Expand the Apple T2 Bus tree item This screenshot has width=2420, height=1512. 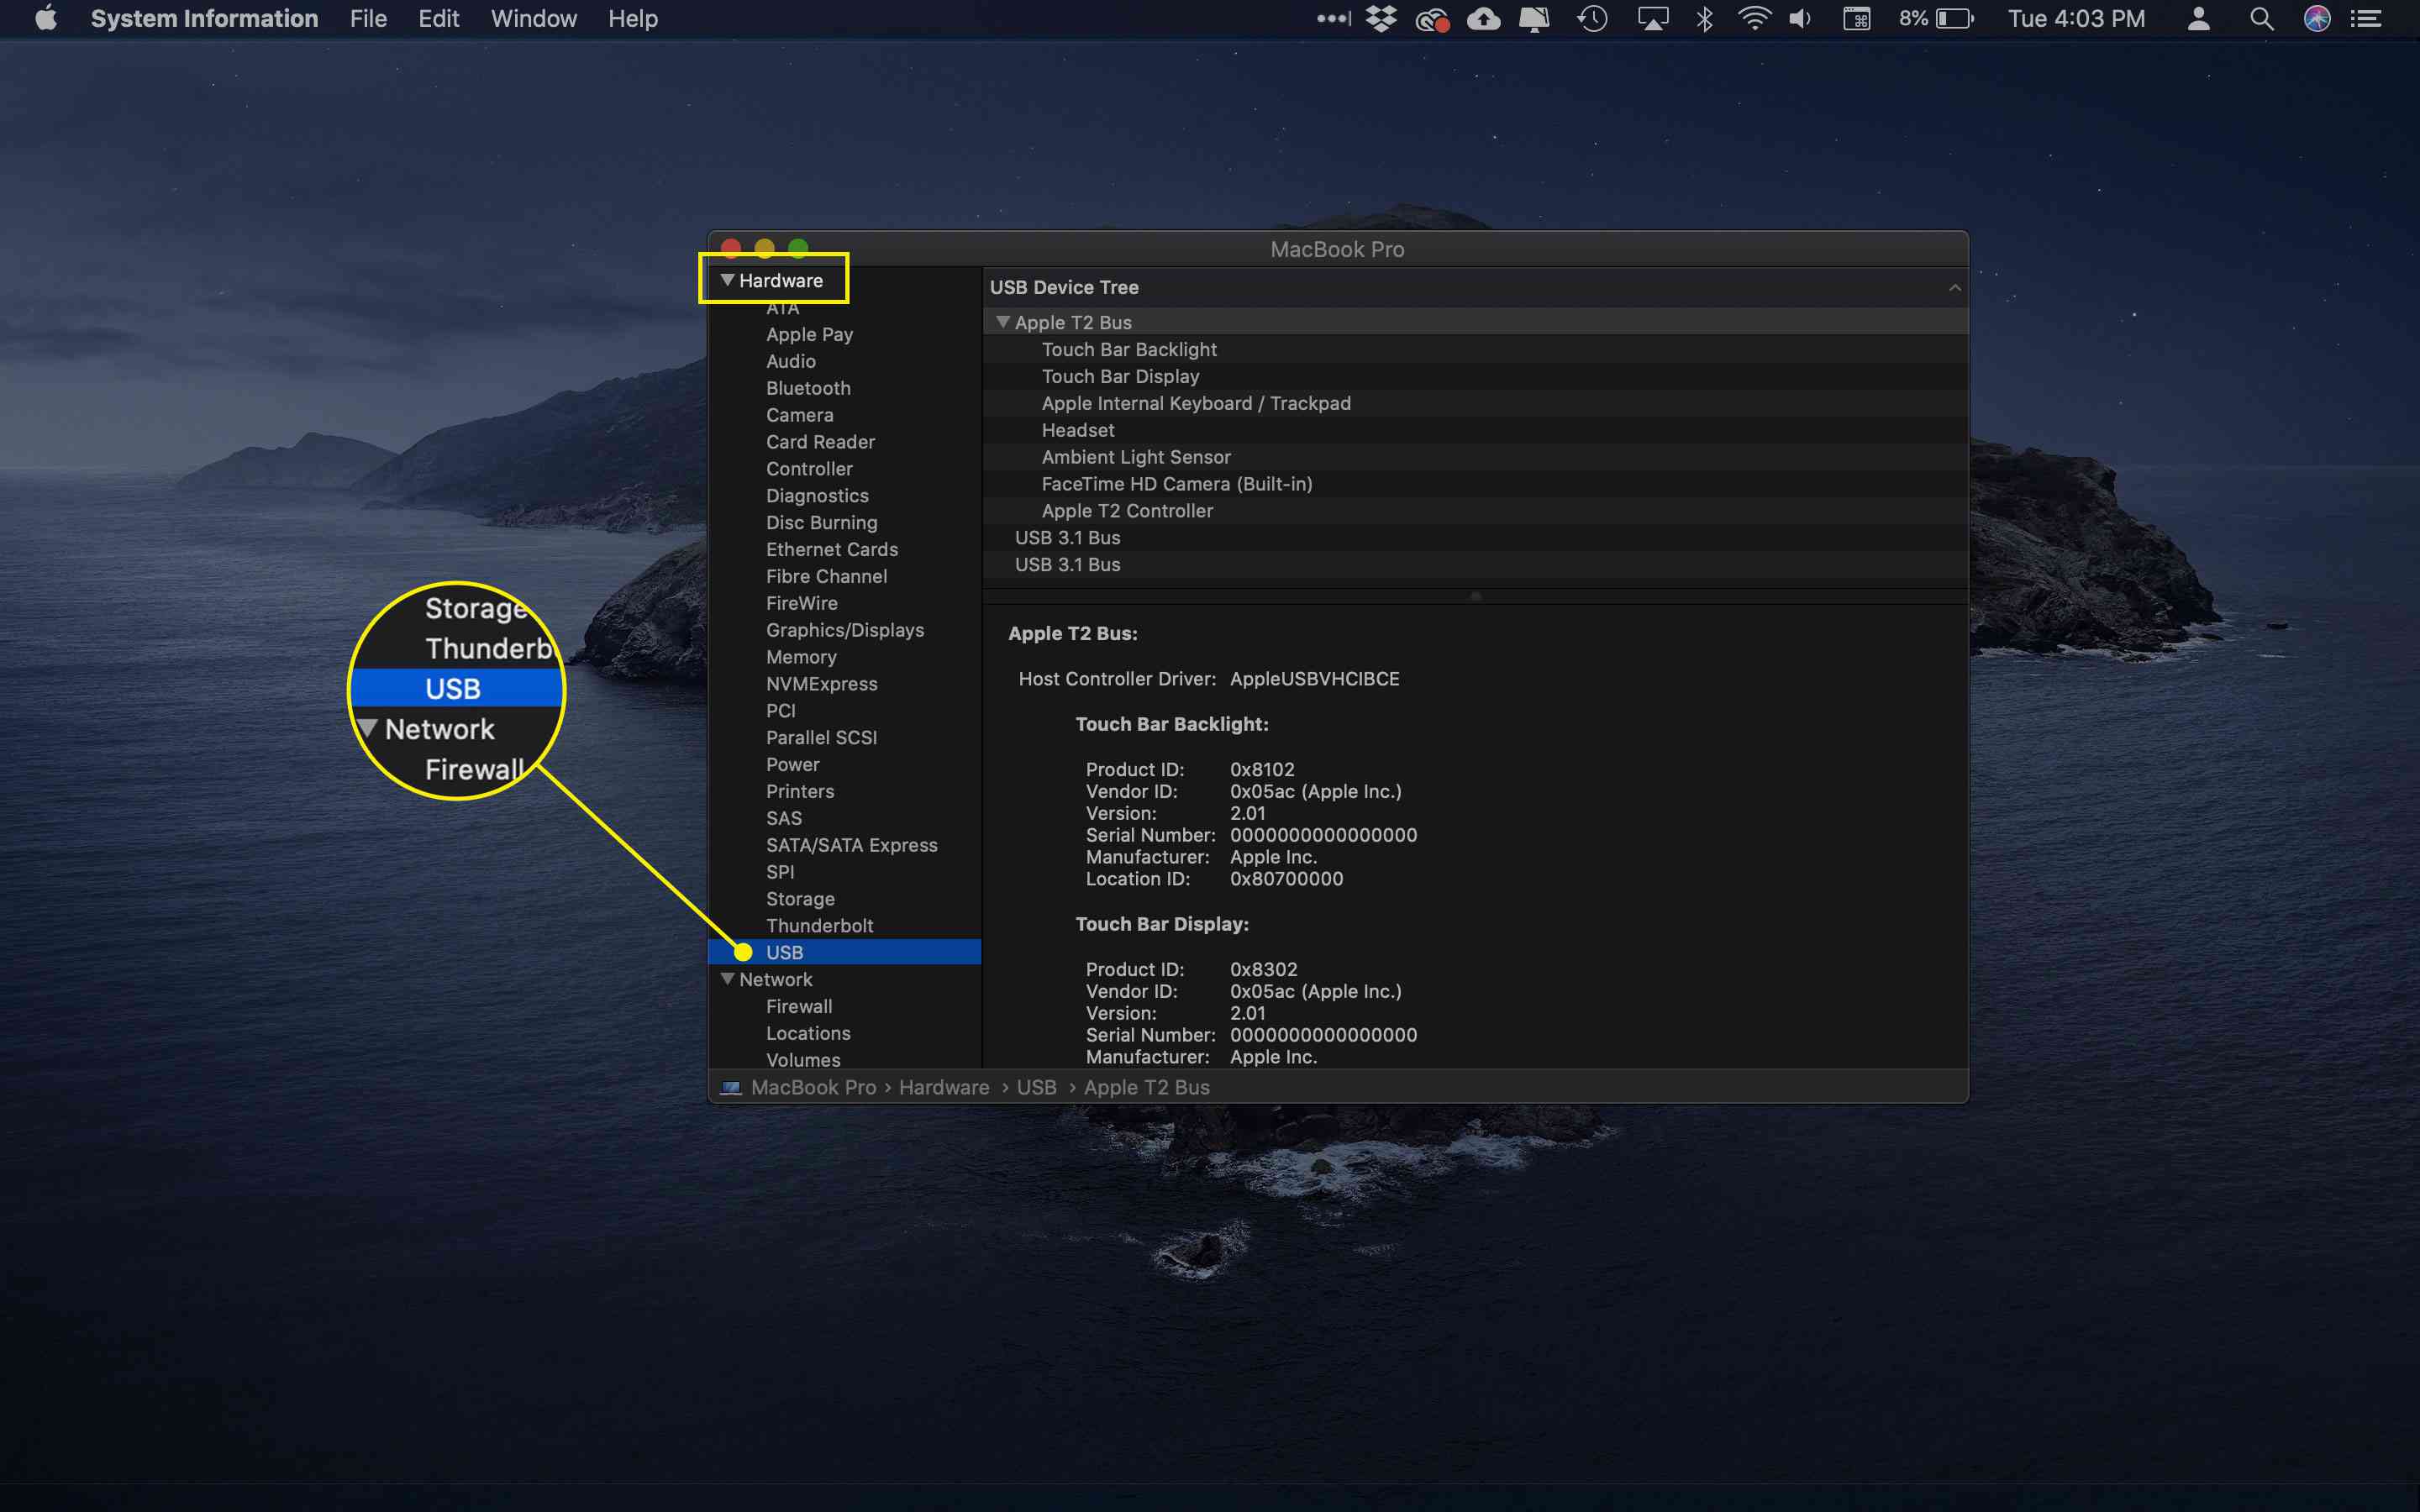pyautogui.click(x=1005, y=323)
